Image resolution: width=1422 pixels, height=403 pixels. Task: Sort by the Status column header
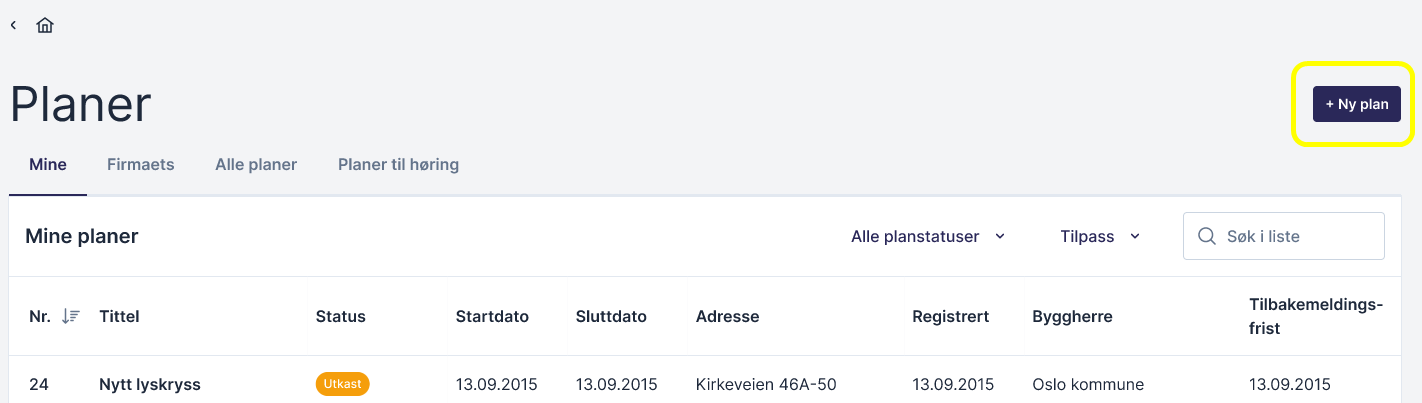(341, 316)
